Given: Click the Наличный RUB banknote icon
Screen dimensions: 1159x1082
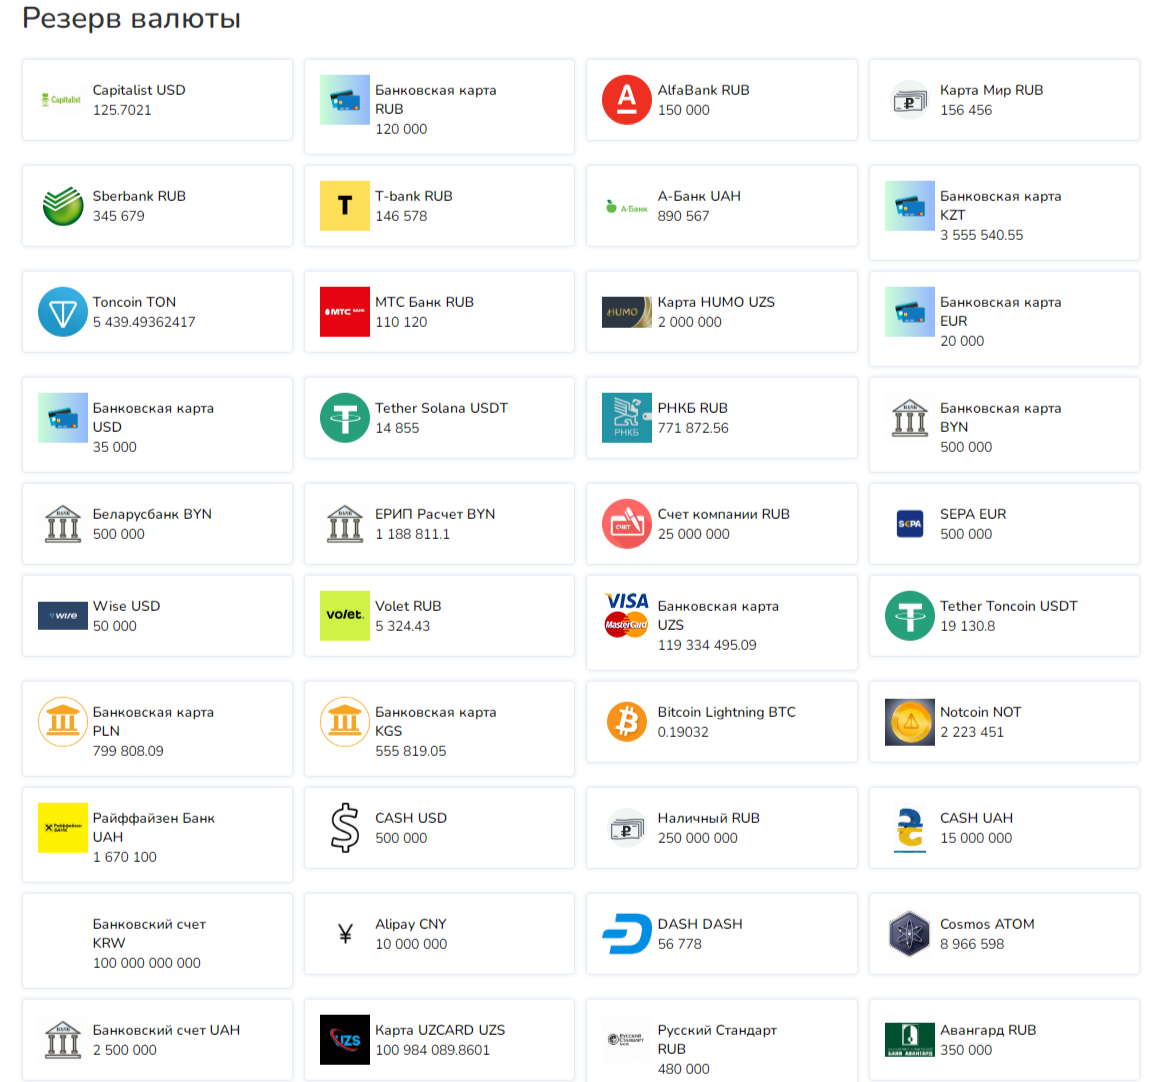Looking at the screenshot, I should point(627,828).
